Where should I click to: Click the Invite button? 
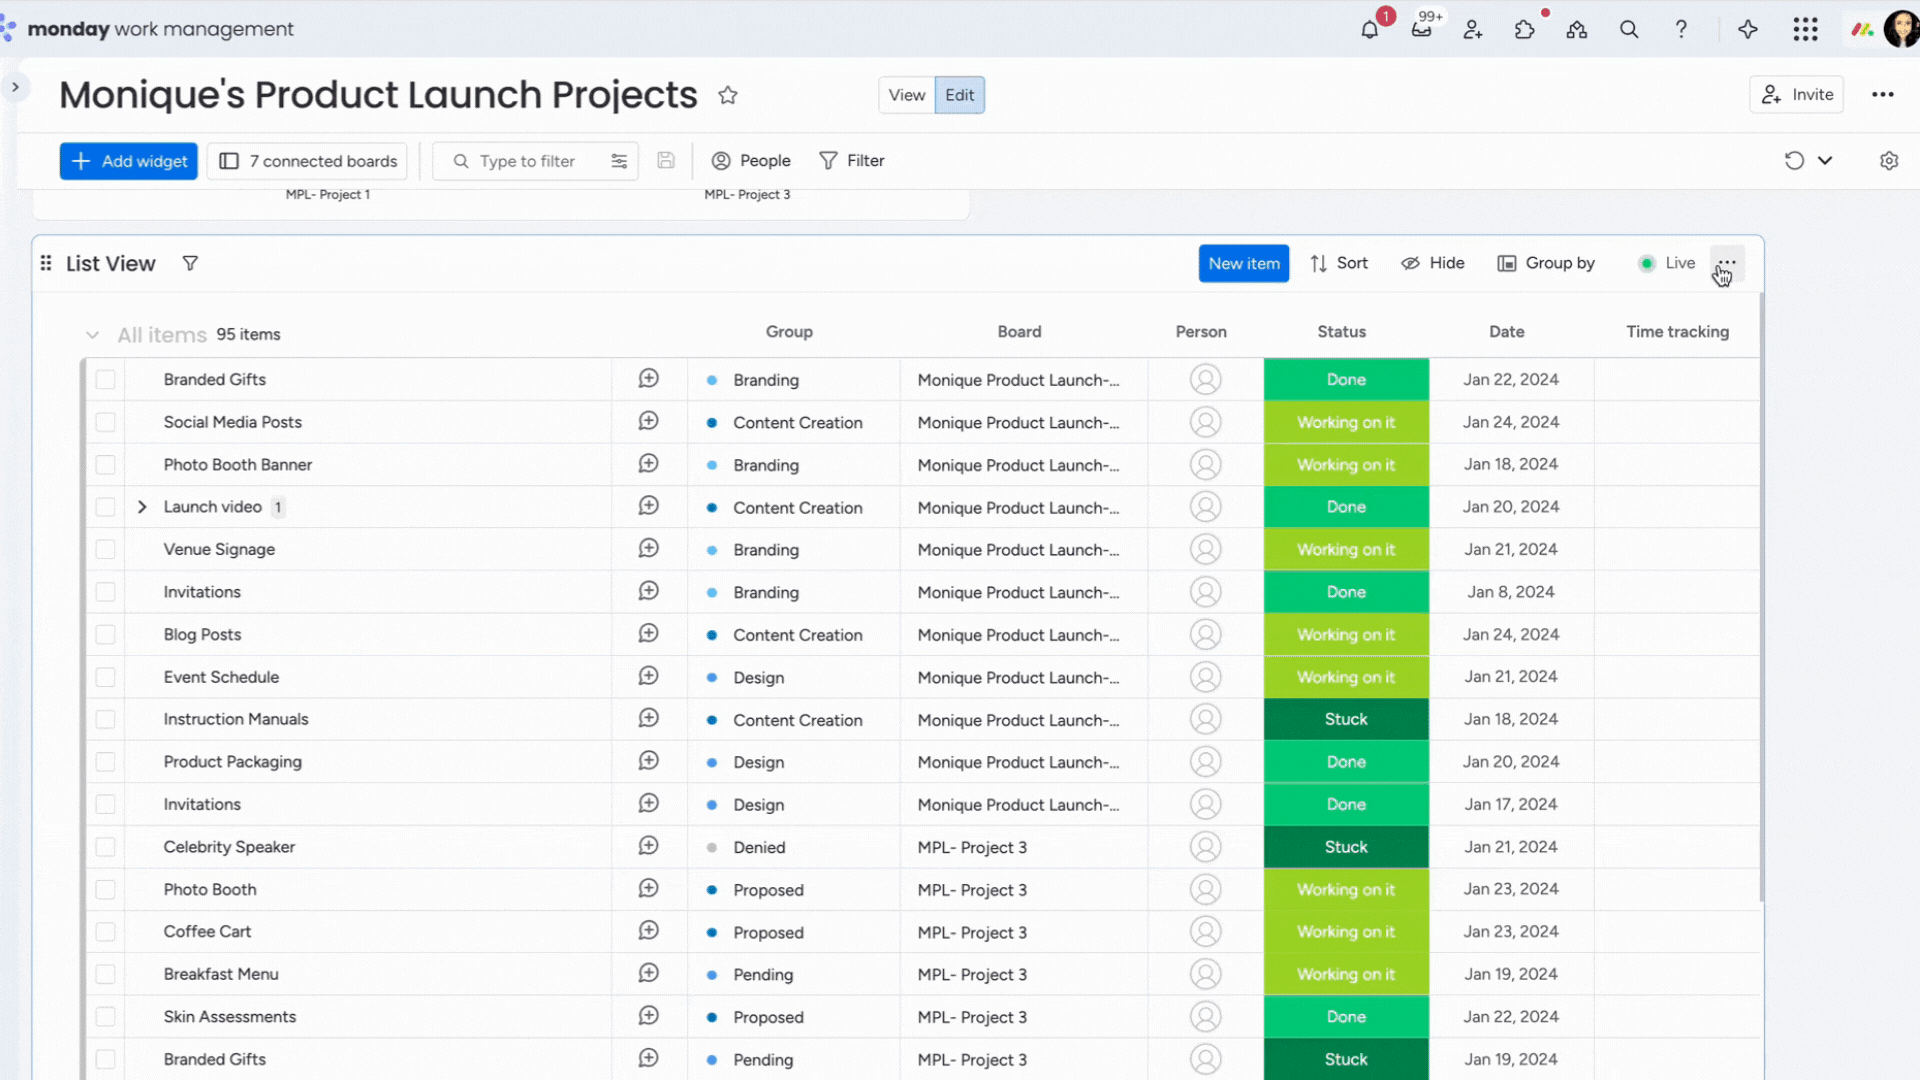tap(1796, 94)
